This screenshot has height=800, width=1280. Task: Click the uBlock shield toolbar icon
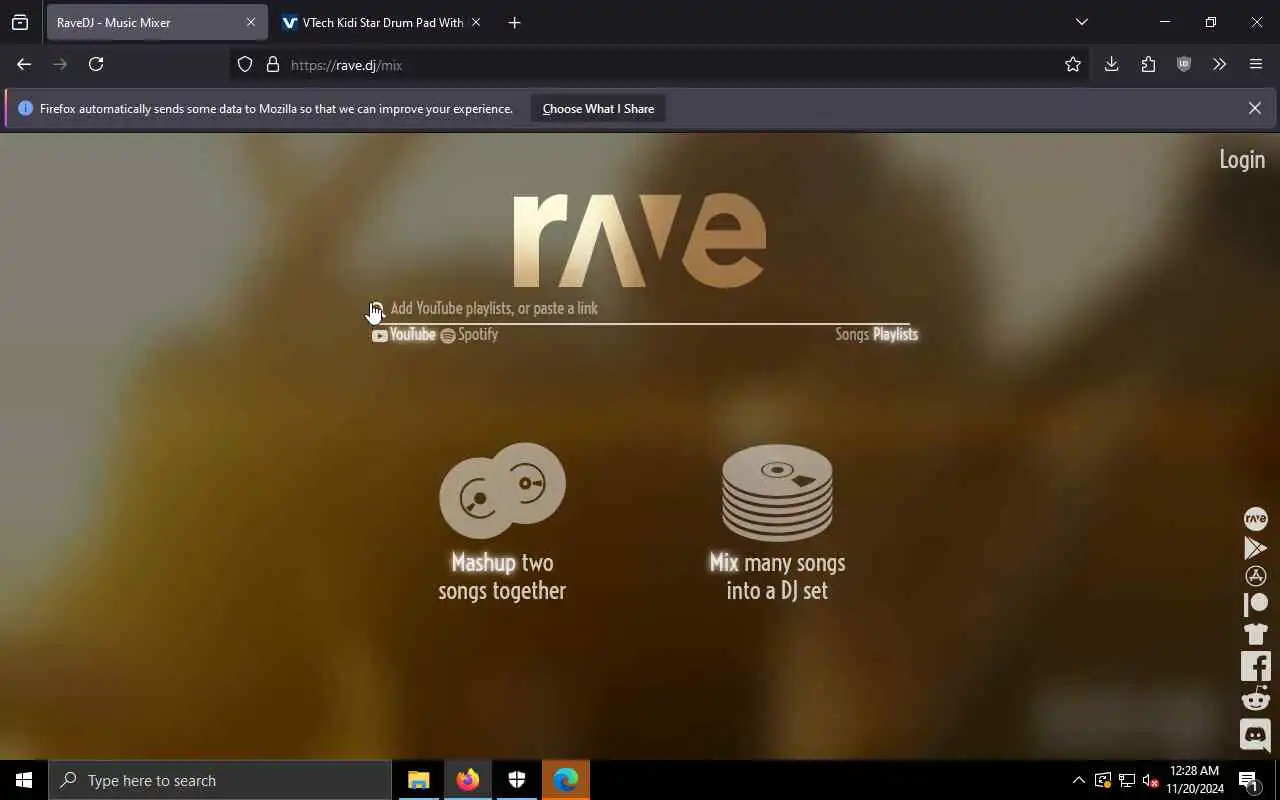[x=1184, y=64]
